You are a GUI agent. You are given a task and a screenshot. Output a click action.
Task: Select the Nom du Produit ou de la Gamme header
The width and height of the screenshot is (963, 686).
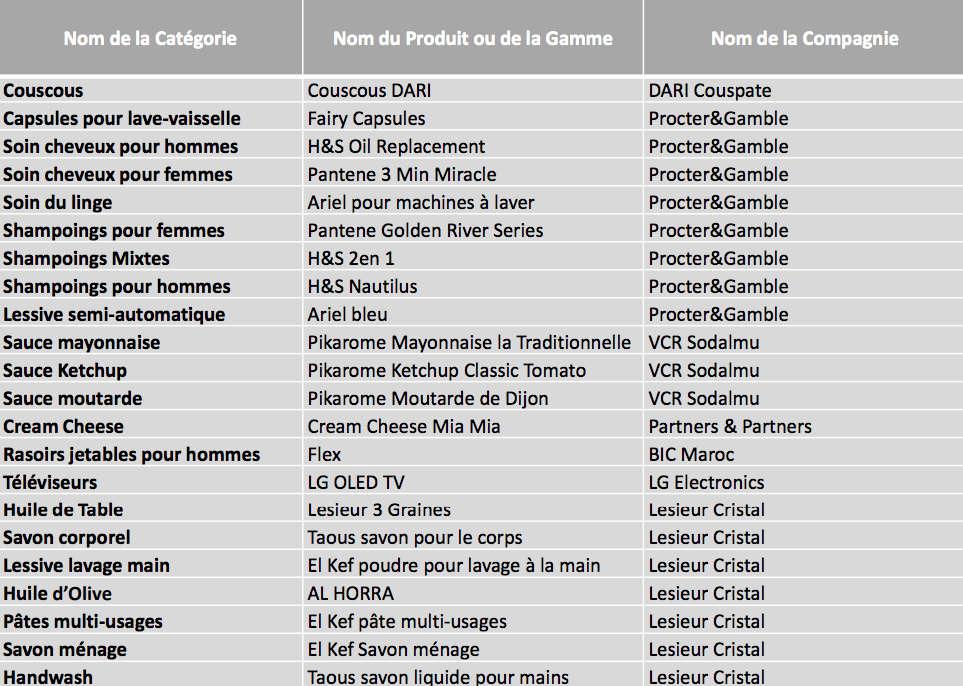click(472, 38)
